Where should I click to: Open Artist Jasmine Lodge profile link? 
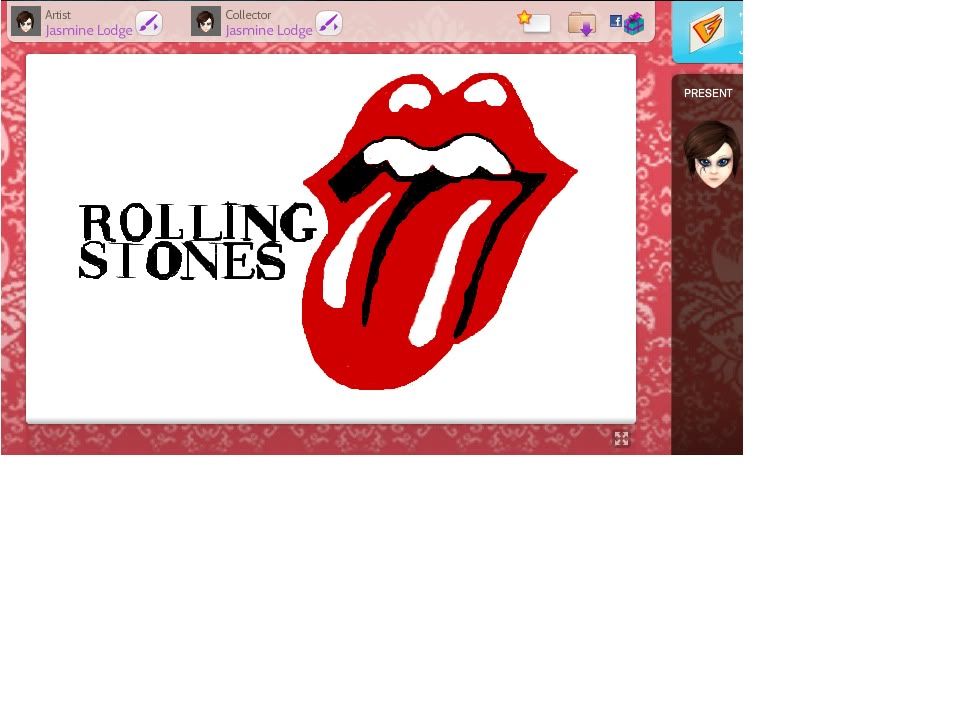[89, 30]
